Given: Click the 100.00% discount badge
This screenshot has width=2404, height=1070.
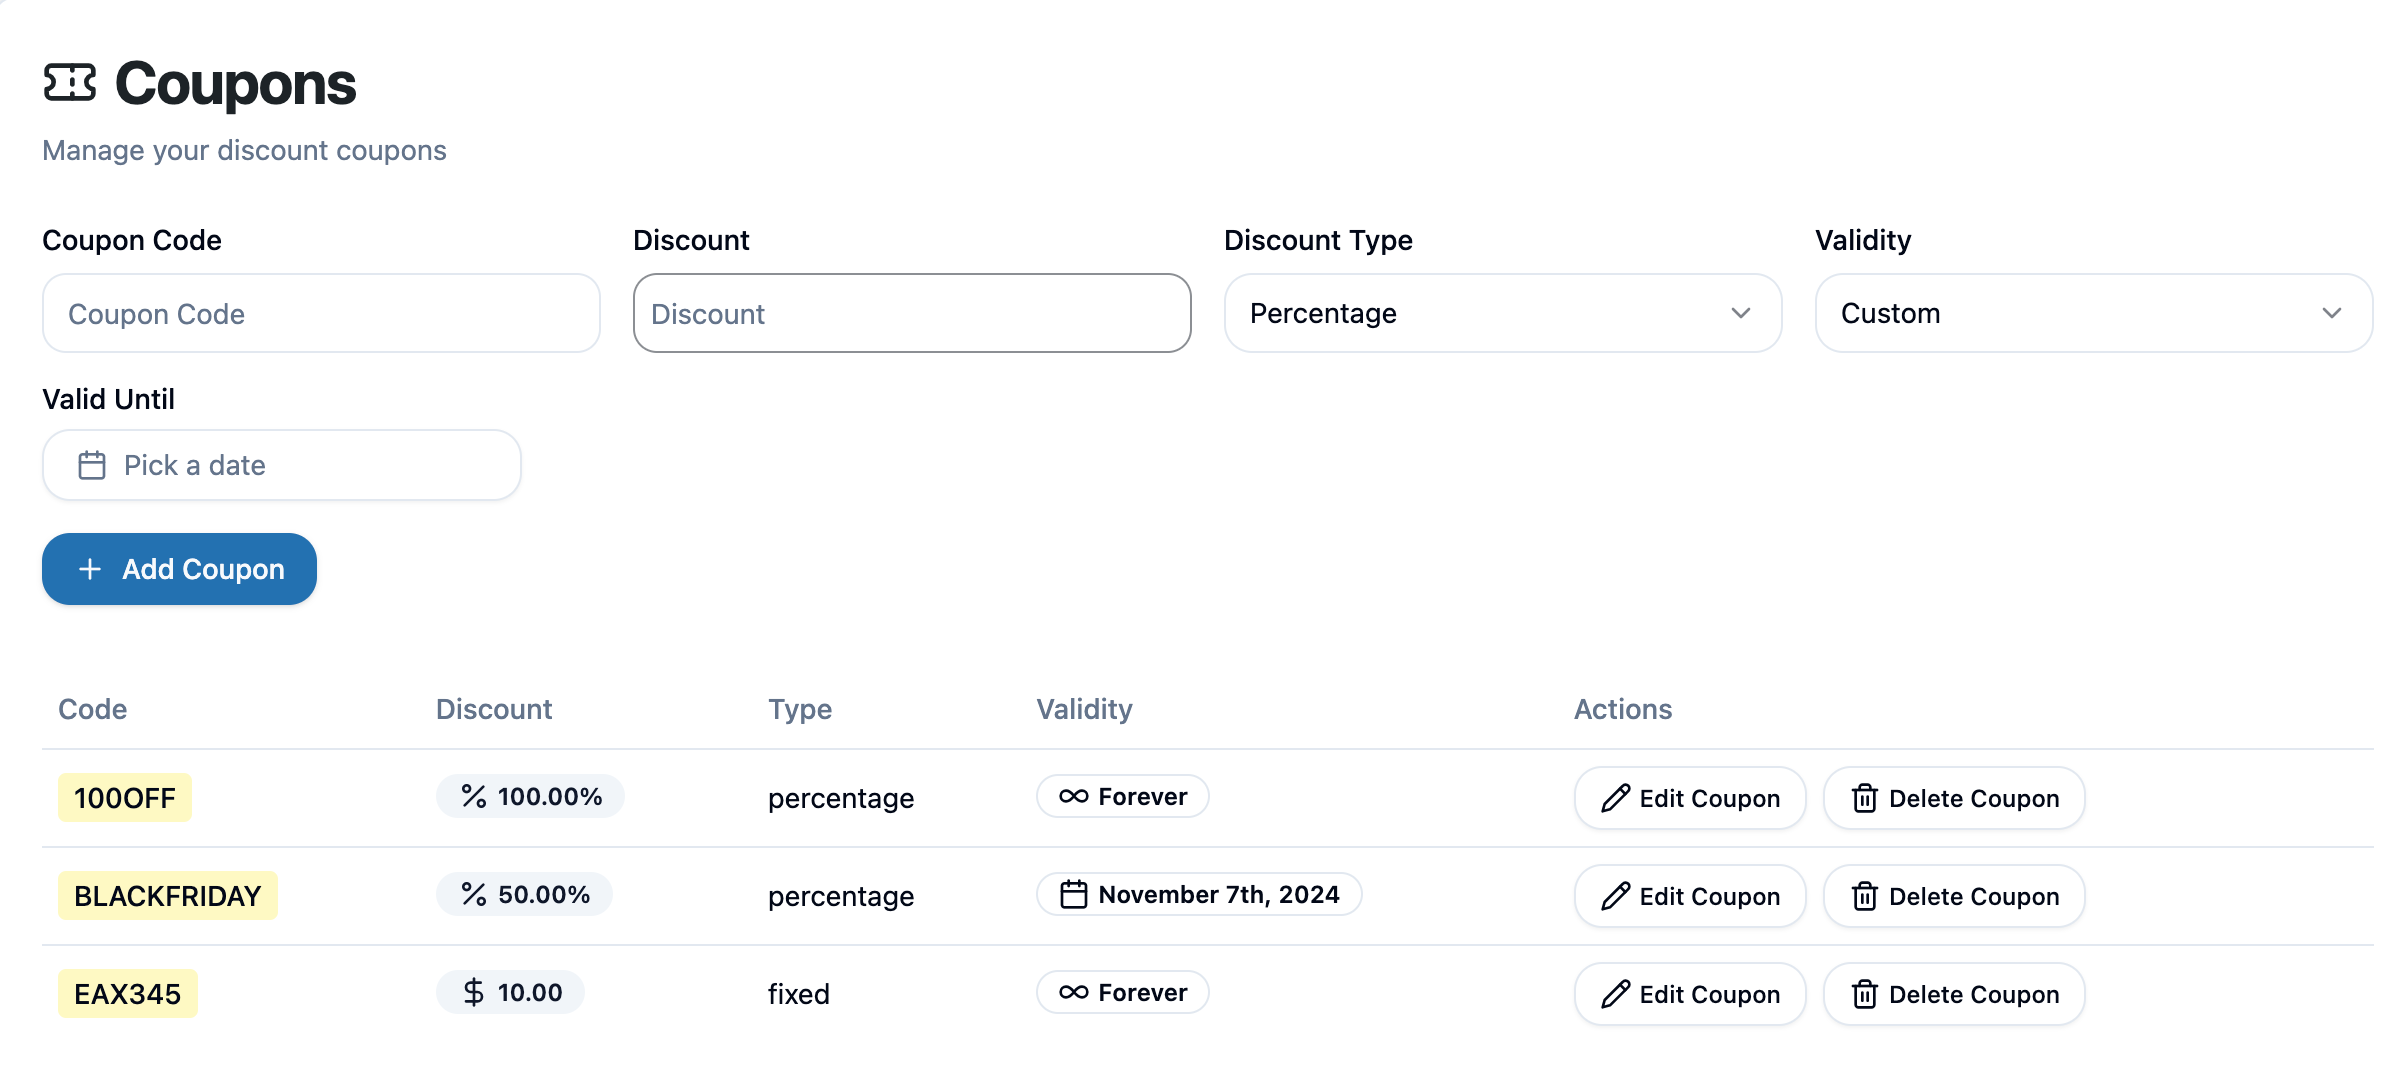Looking at the screenshot, I should coord(530,796).
